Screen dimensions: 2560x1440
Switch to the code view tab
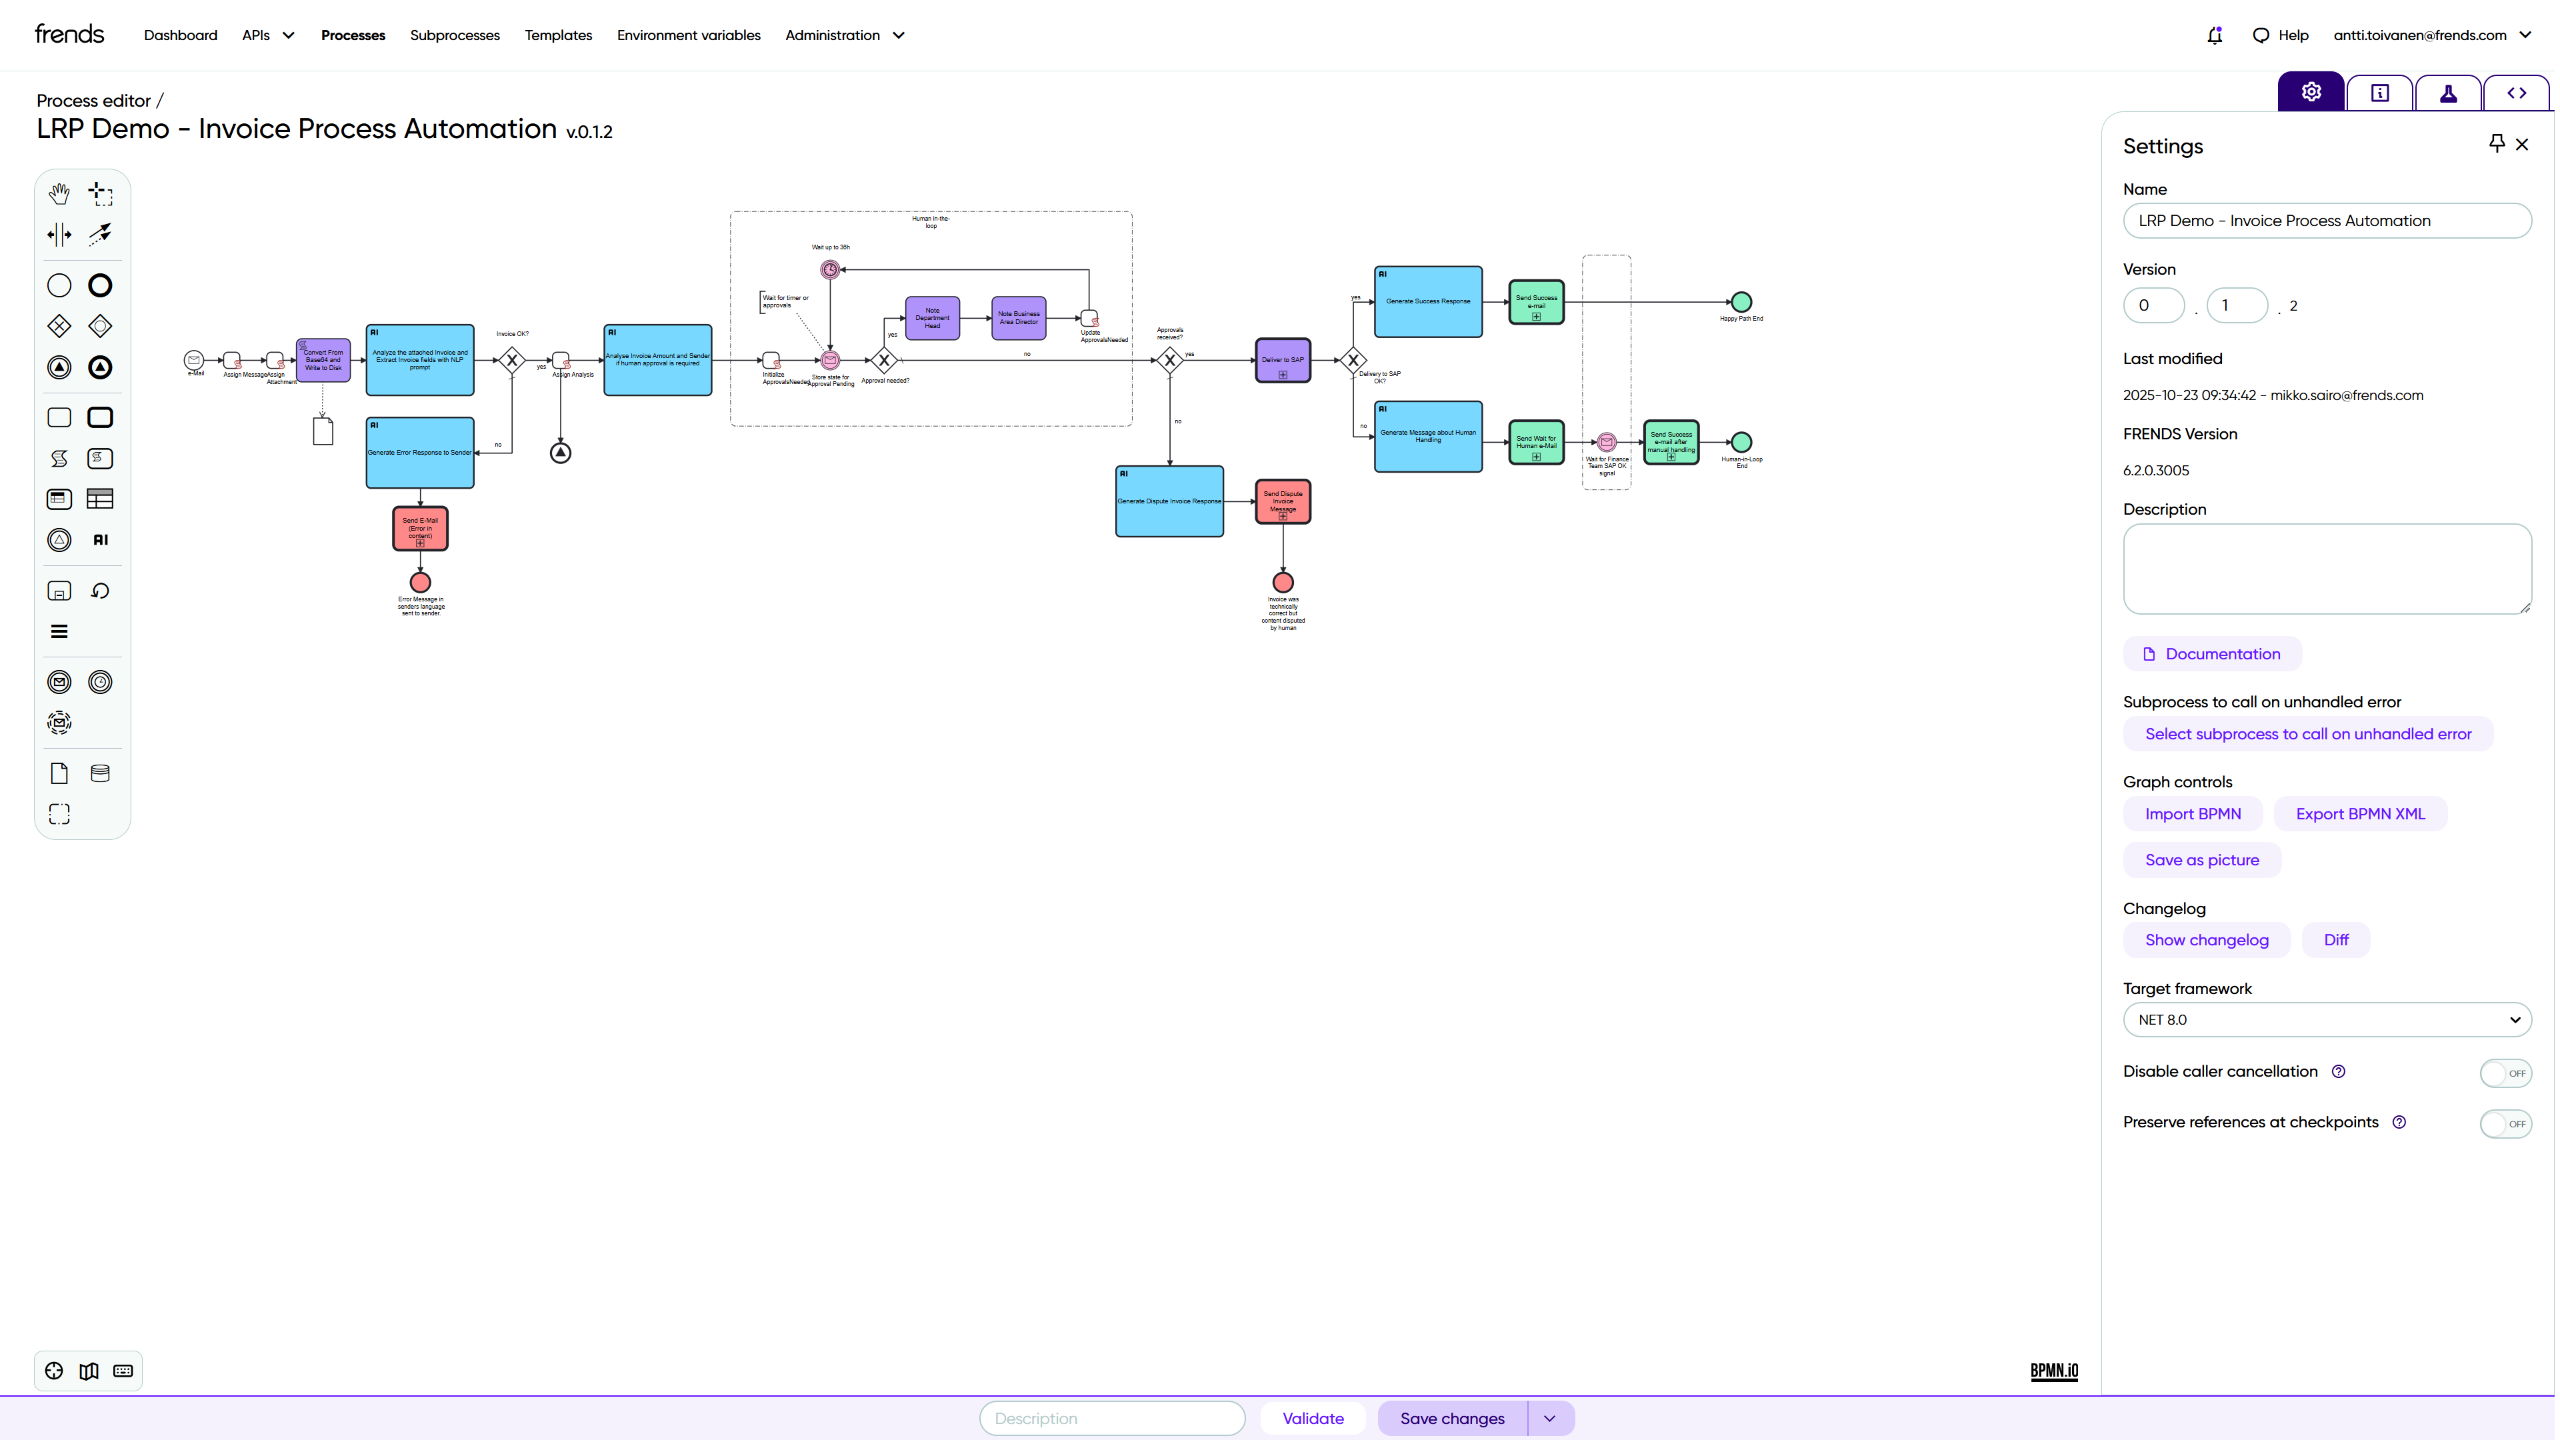click(2516, 92)
